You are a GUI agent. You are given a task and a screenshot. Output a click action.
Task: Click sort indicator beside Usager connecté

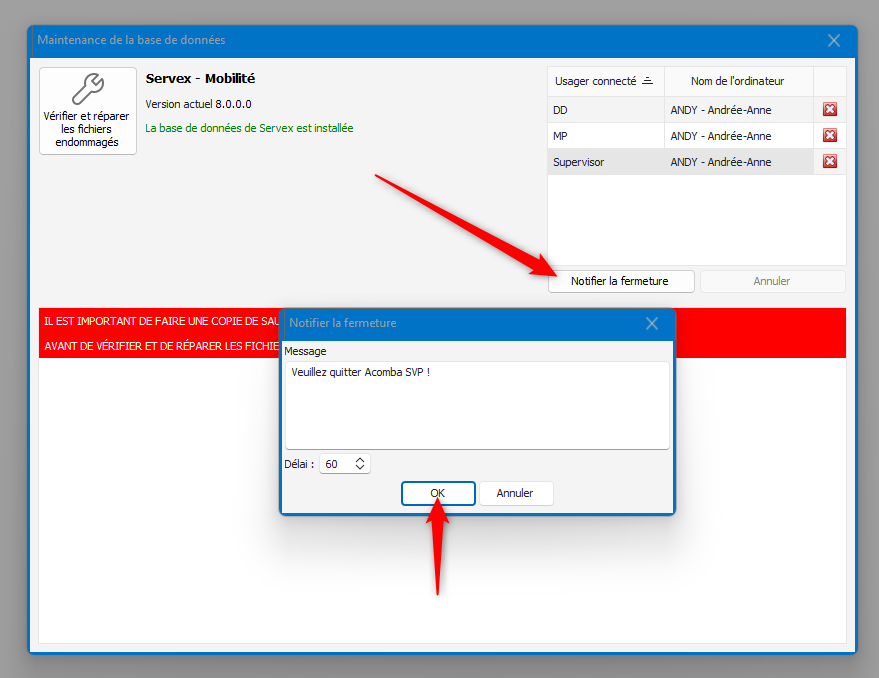(647, 81)
